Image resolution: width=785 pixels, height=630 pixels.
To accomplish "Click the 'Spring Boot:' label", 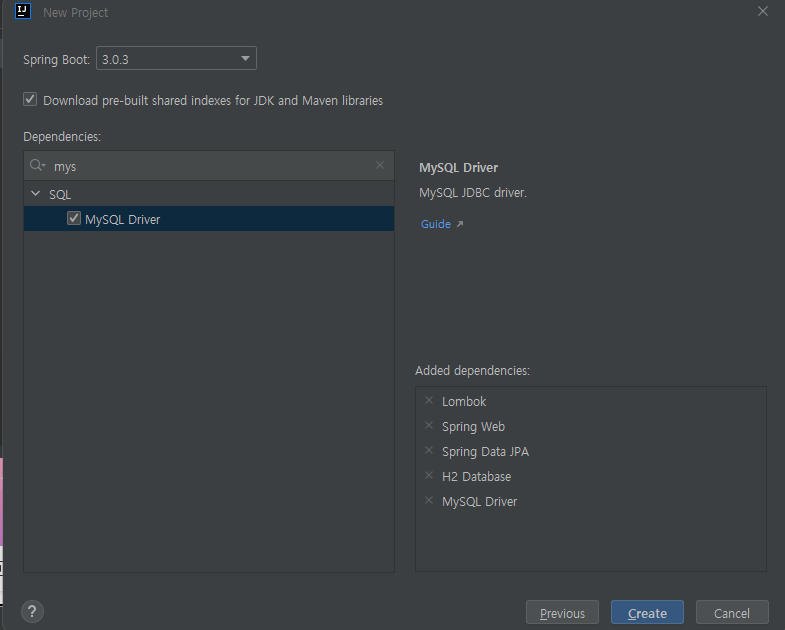I will coord(57,60).
